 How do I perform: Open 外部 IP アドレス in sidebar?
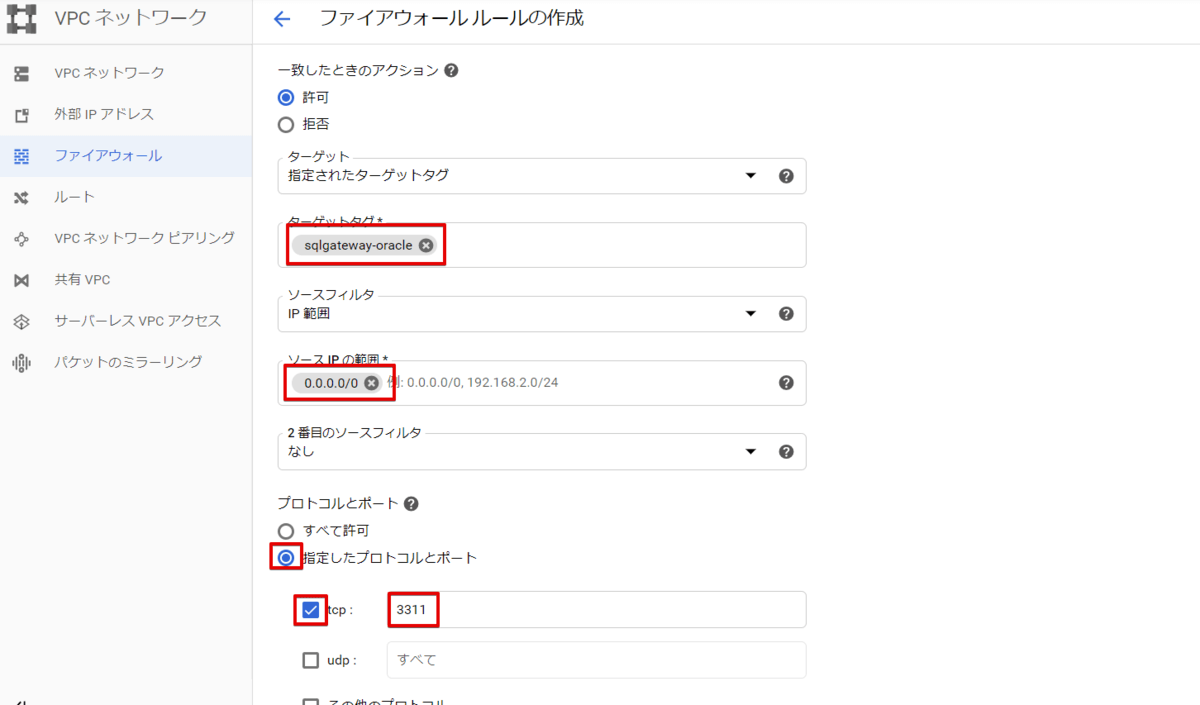(x=126, y=115)
